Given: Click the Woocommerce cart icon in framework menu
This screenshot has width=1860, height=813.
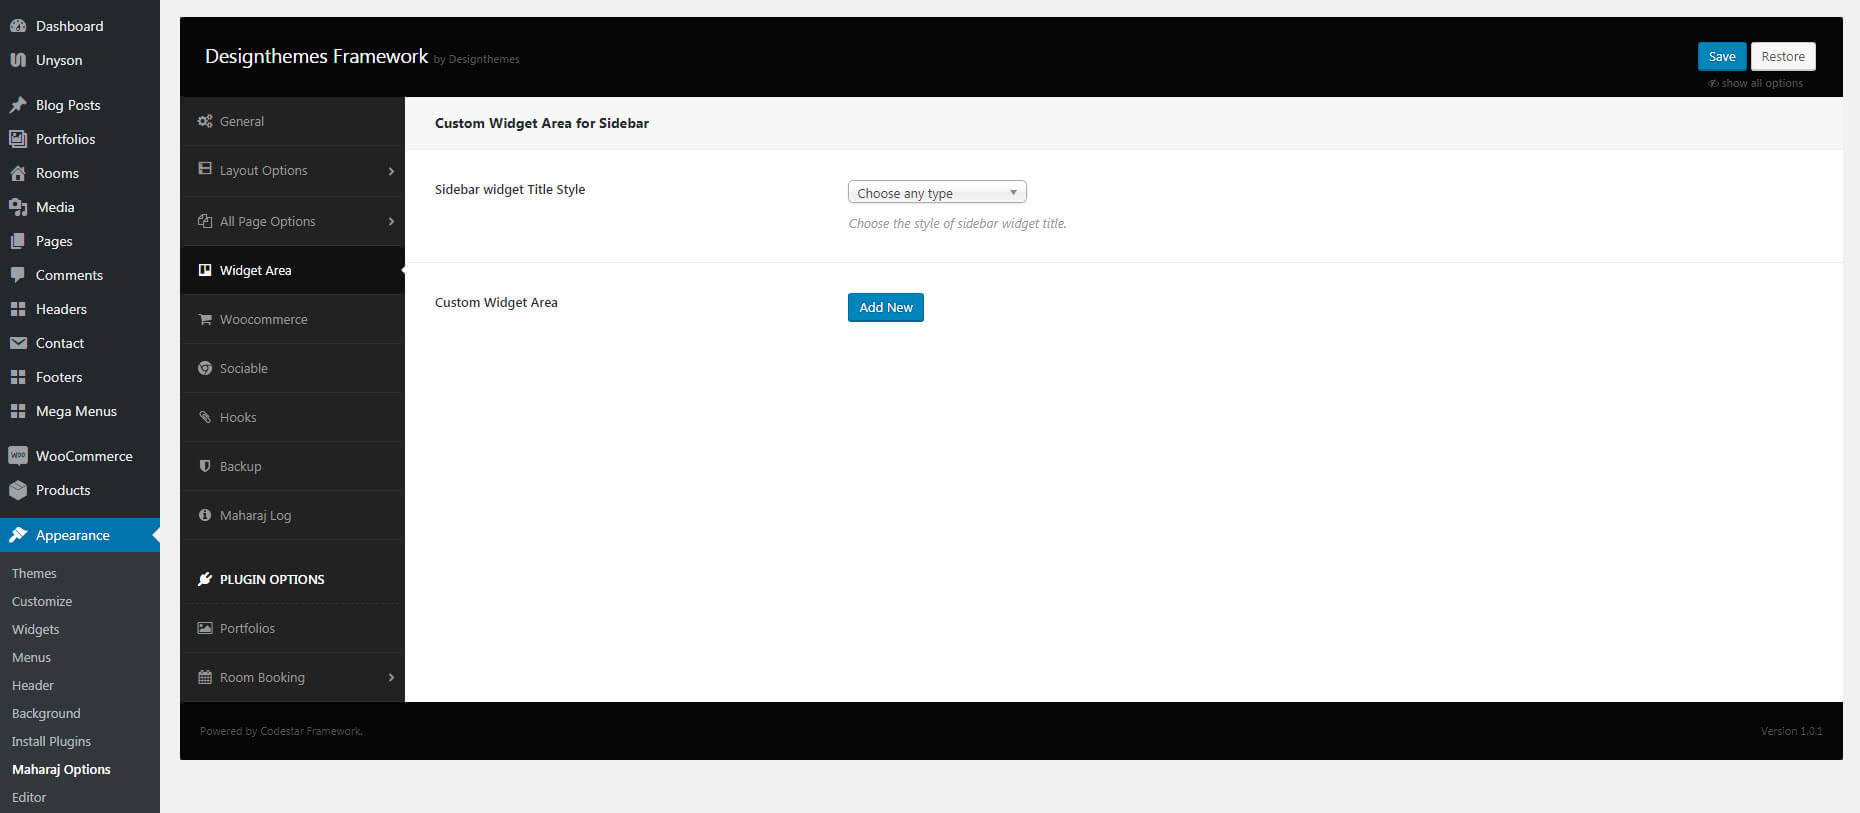Looking at the screenshot, I should tap(205, 319).
